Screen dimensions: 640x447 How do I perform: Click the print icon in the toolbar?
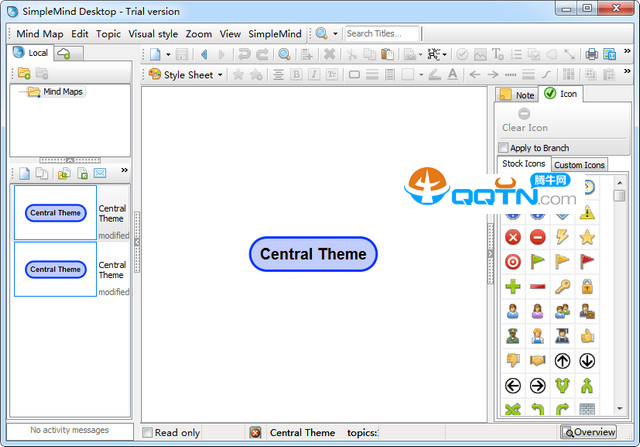tap(592, 54)
